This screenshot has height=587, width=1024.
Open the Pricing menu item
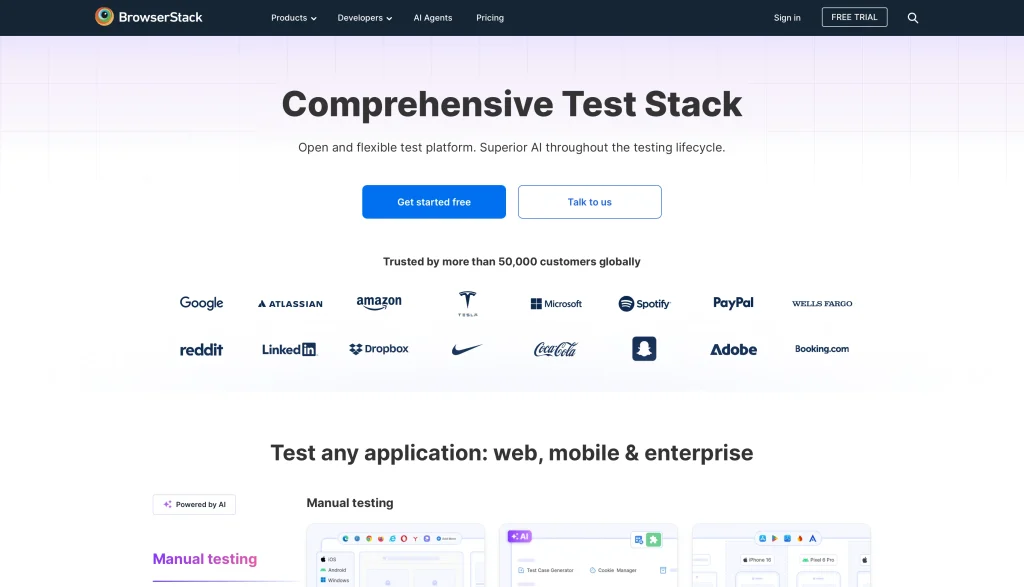pos(489,17)
